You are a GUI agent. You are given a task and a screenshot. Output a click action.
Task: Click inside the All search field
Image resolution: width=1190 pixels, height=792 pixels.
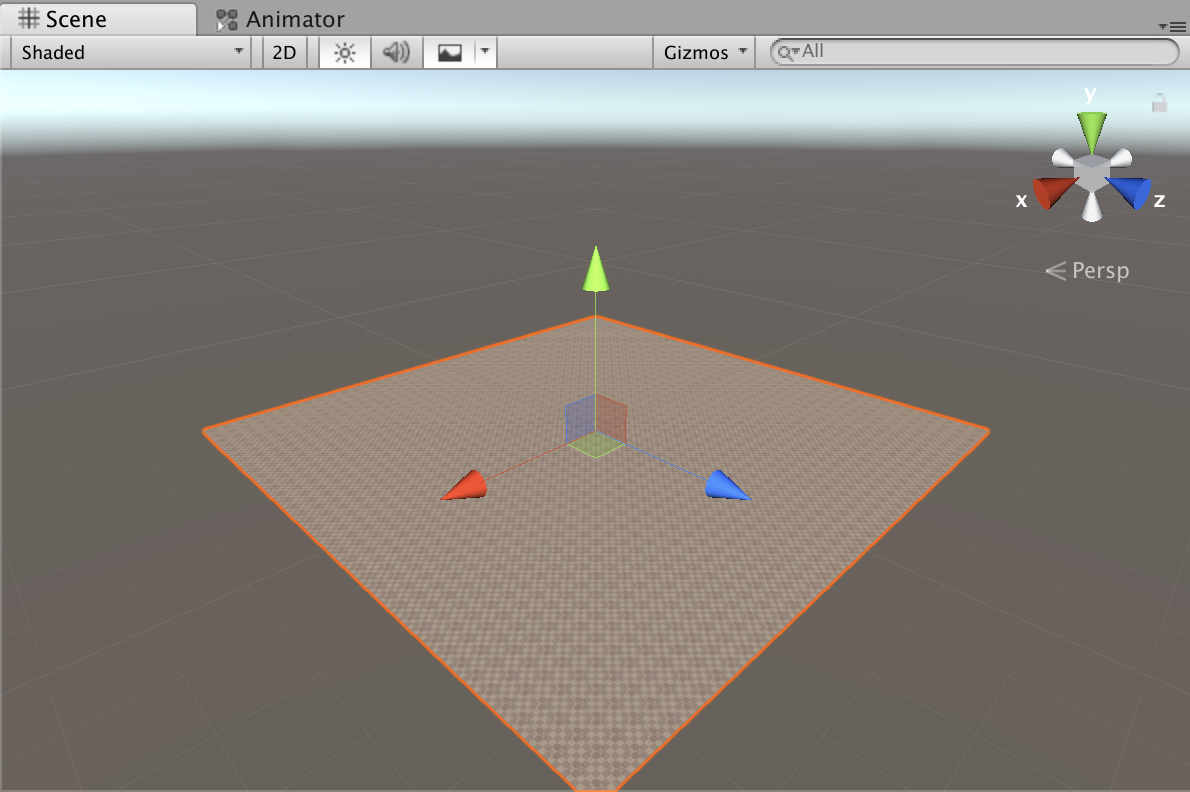(900, 51)
